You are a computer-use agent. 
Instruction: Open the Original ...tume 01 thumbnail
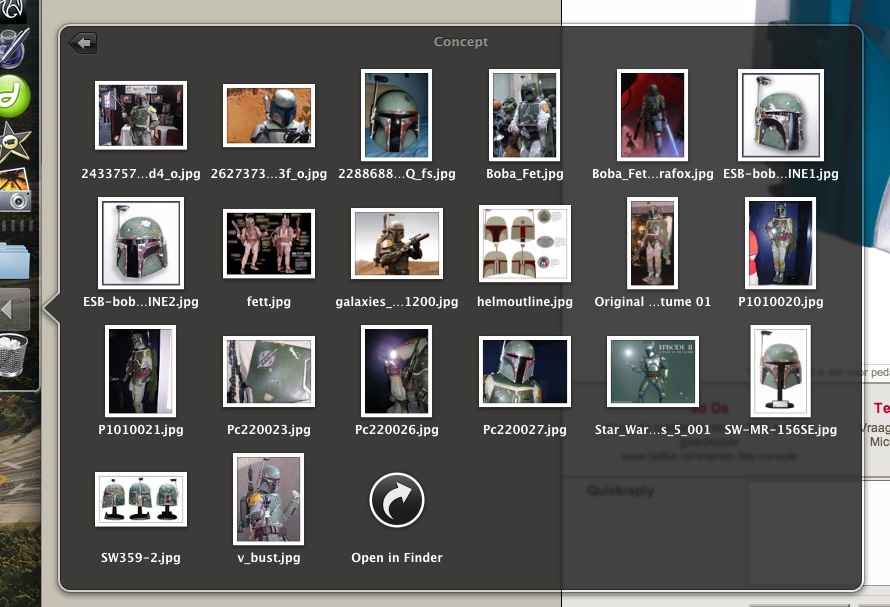click(x=653, y=243)
